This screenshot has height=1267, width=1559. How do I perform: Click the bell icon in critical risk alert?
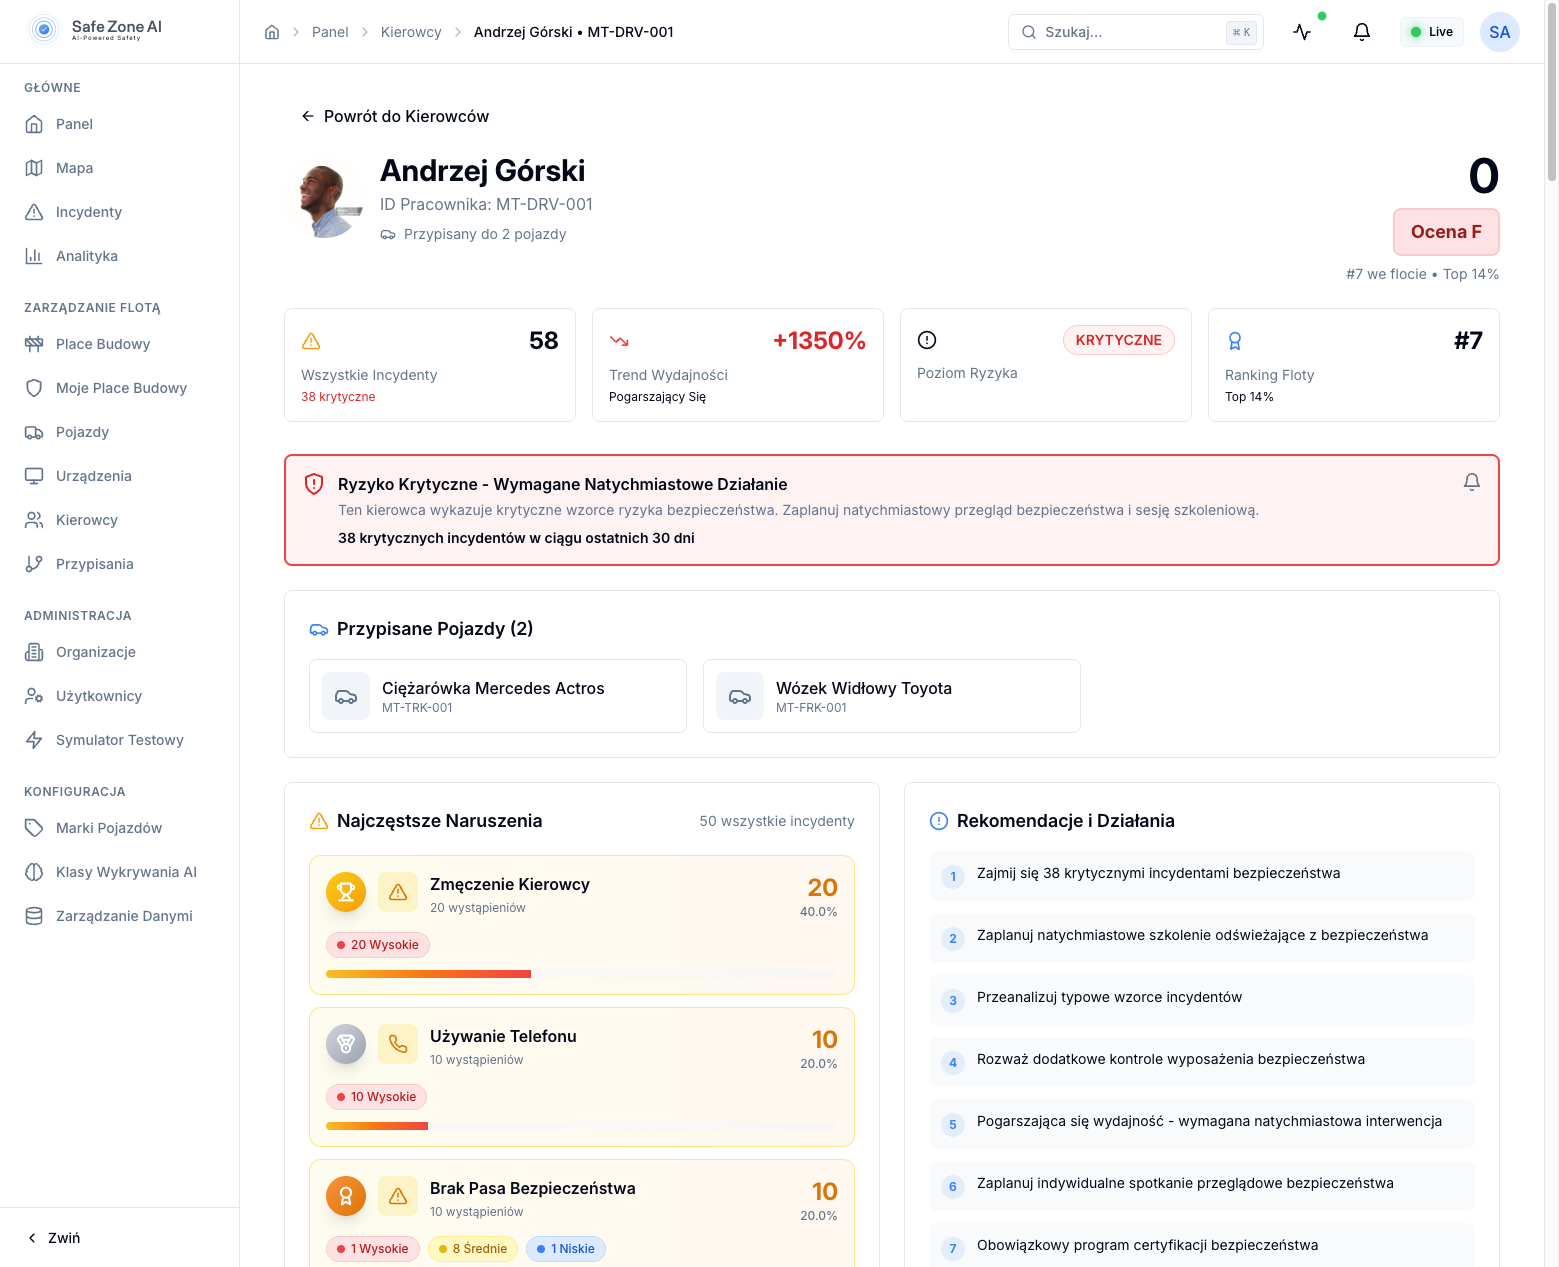coord(1471,482)
